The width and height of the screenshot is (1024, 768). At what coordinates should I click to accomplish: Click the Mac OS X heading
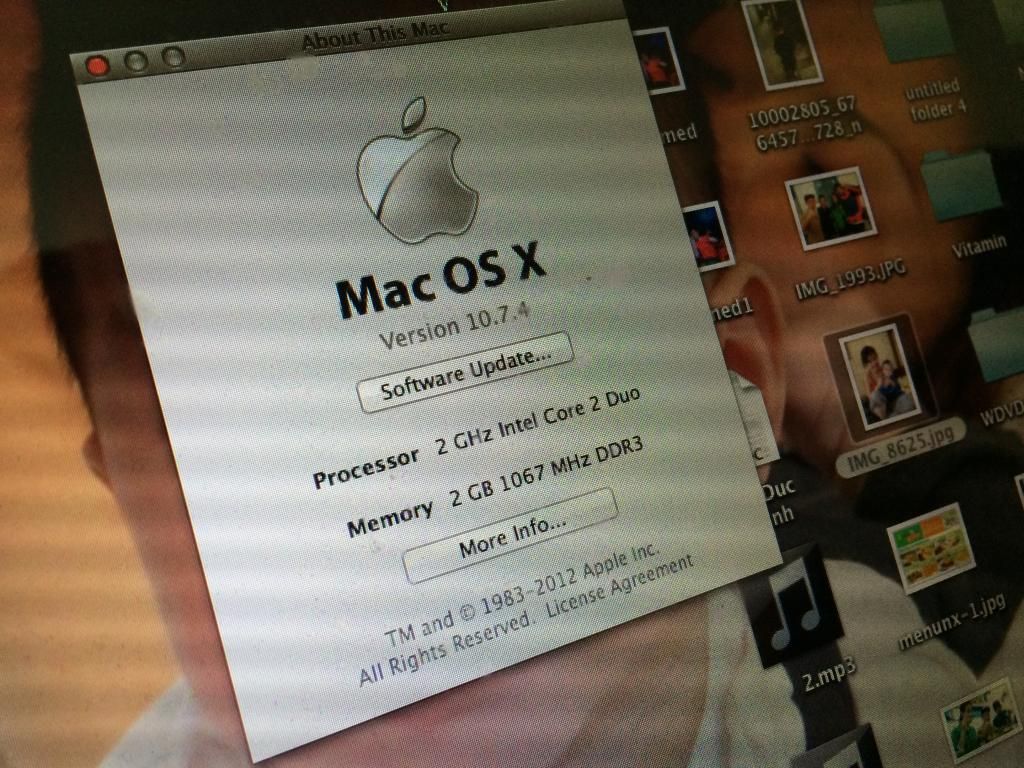click(x=441, y=279)
